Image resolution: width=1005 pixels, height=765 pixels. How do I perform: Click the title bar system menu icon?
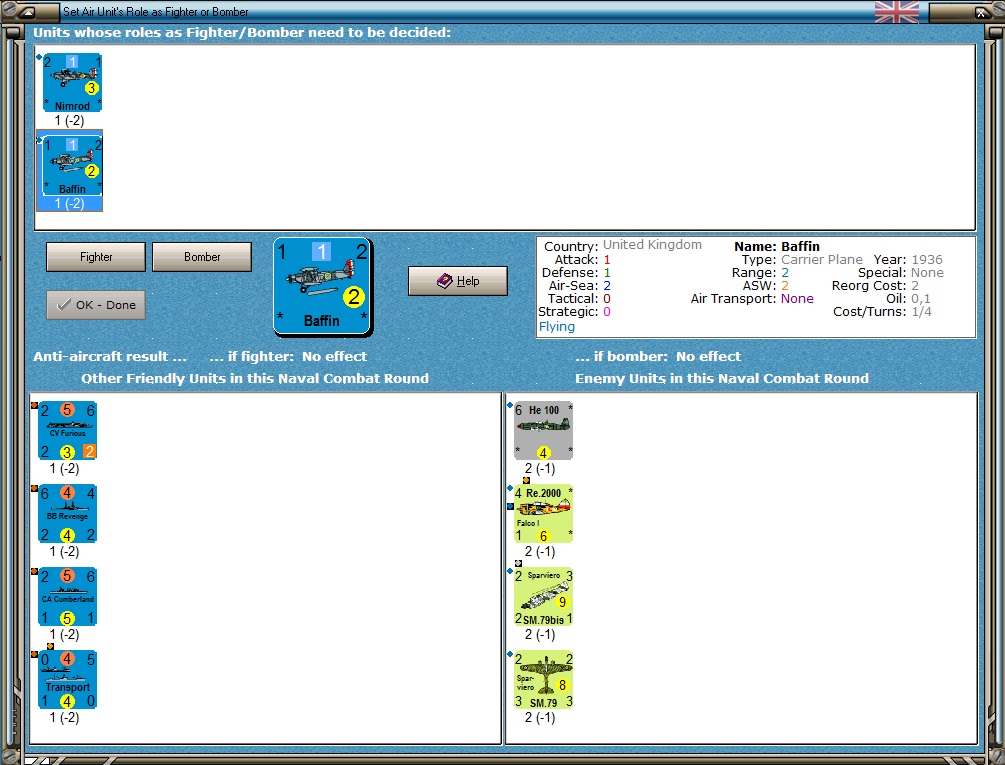click(x=27, y=12)
